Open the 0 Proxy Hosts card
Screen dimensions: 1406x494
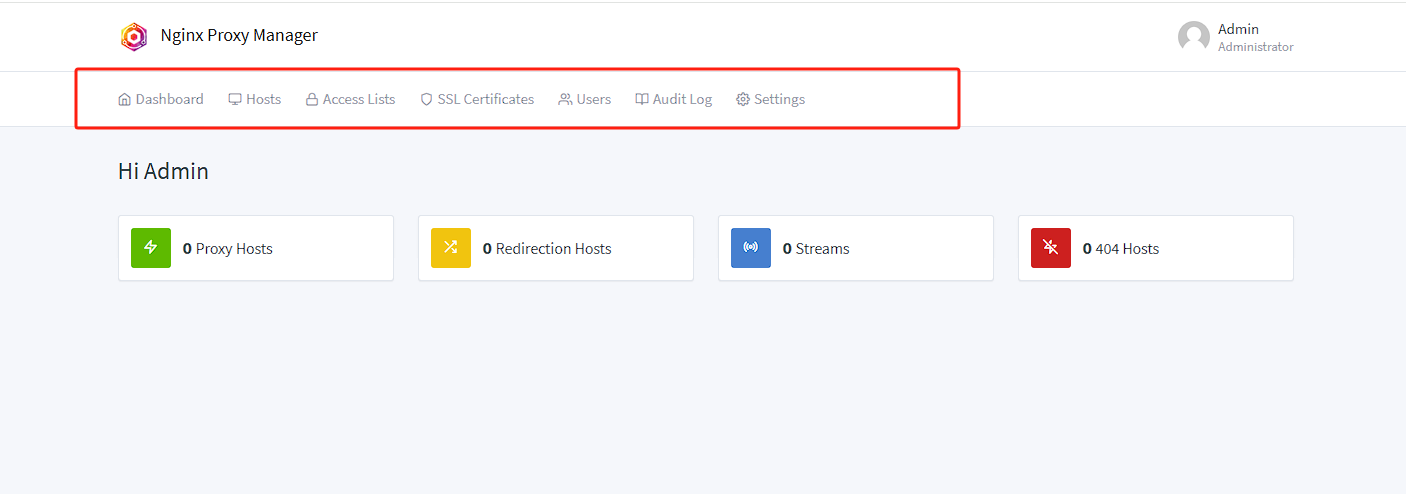point(256,248)
